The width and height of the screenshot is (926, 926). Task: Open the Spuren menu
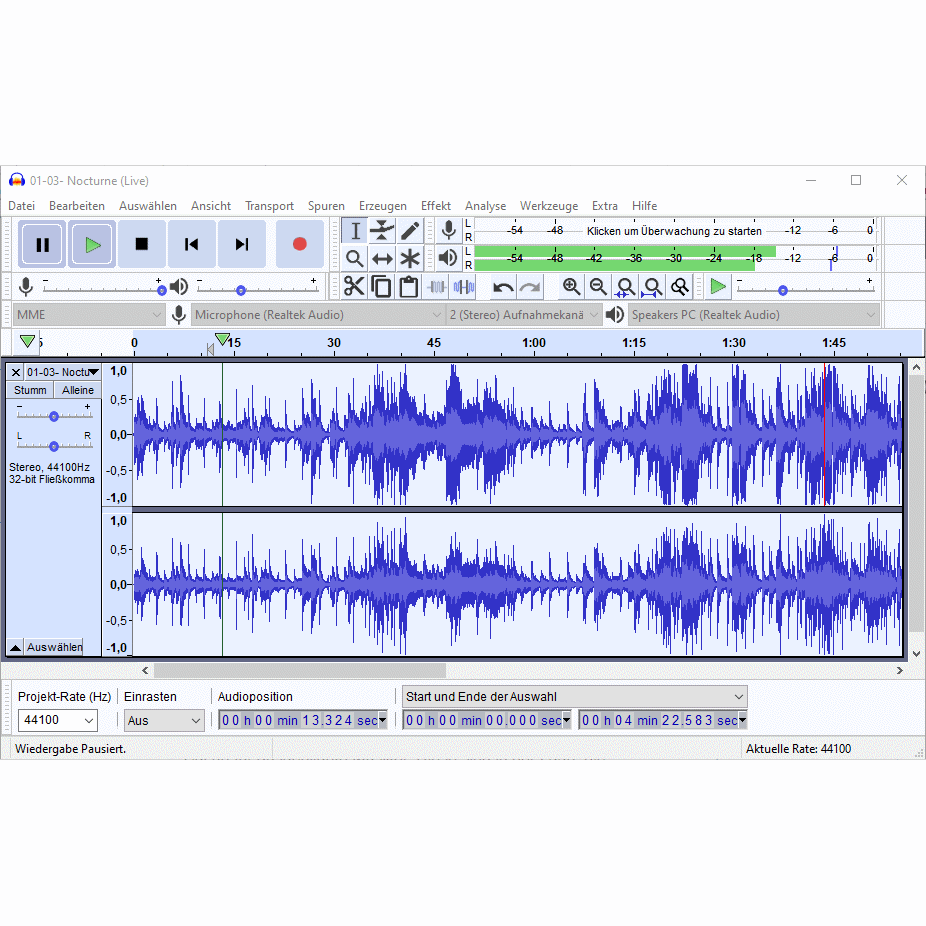326,206
